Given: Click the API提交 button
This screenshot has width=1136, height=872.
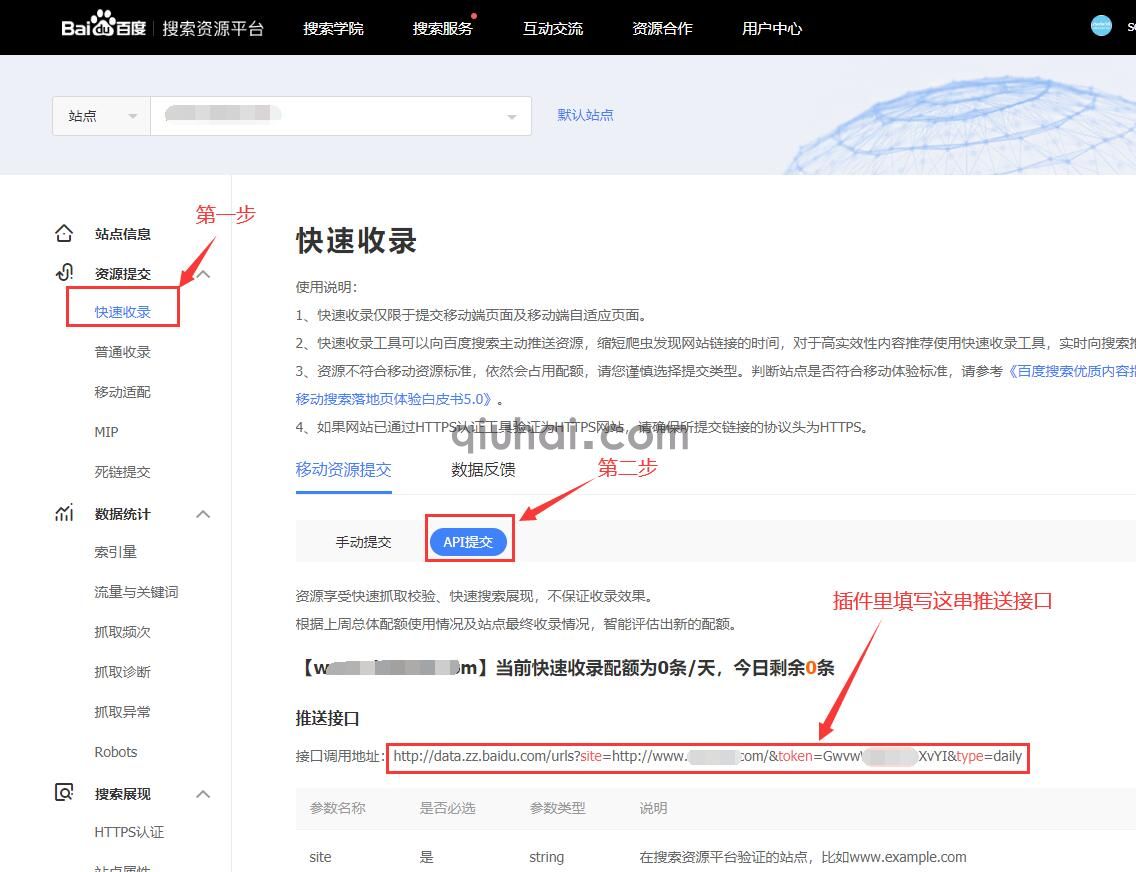Looking at the screenshot, I should point(469,541).
